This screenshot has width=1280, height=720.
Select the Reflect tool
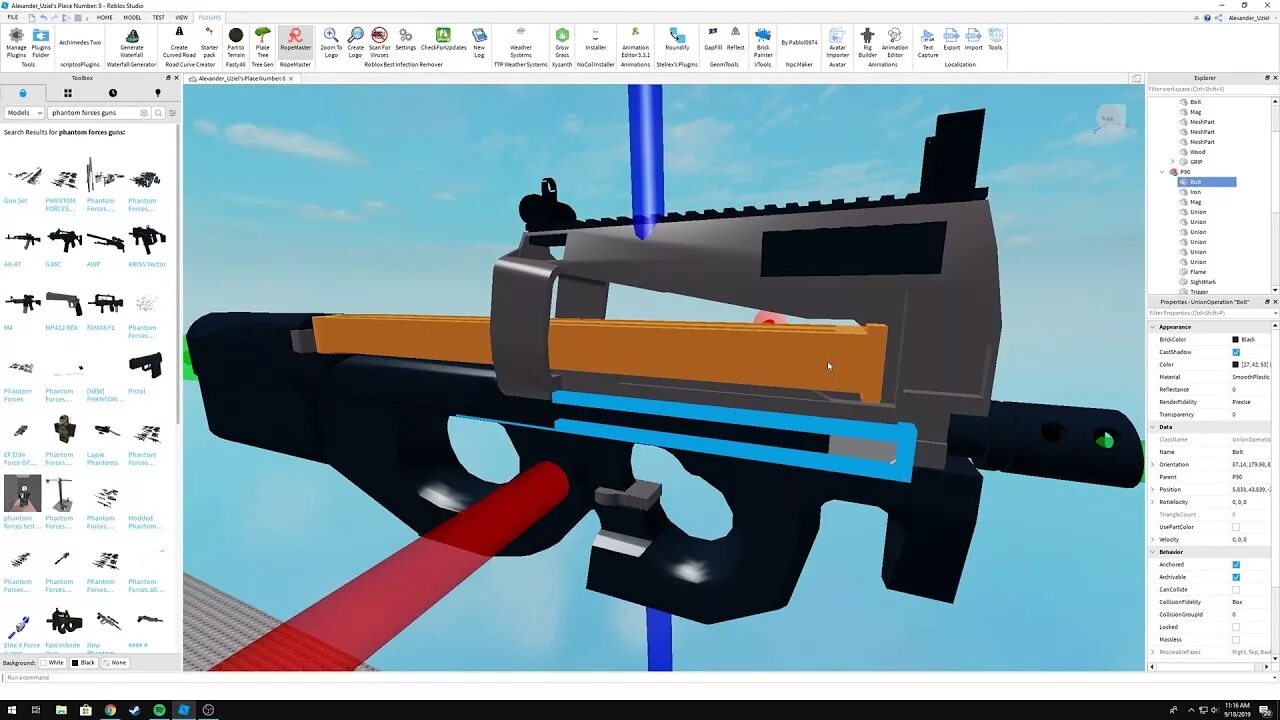point(736,40)
